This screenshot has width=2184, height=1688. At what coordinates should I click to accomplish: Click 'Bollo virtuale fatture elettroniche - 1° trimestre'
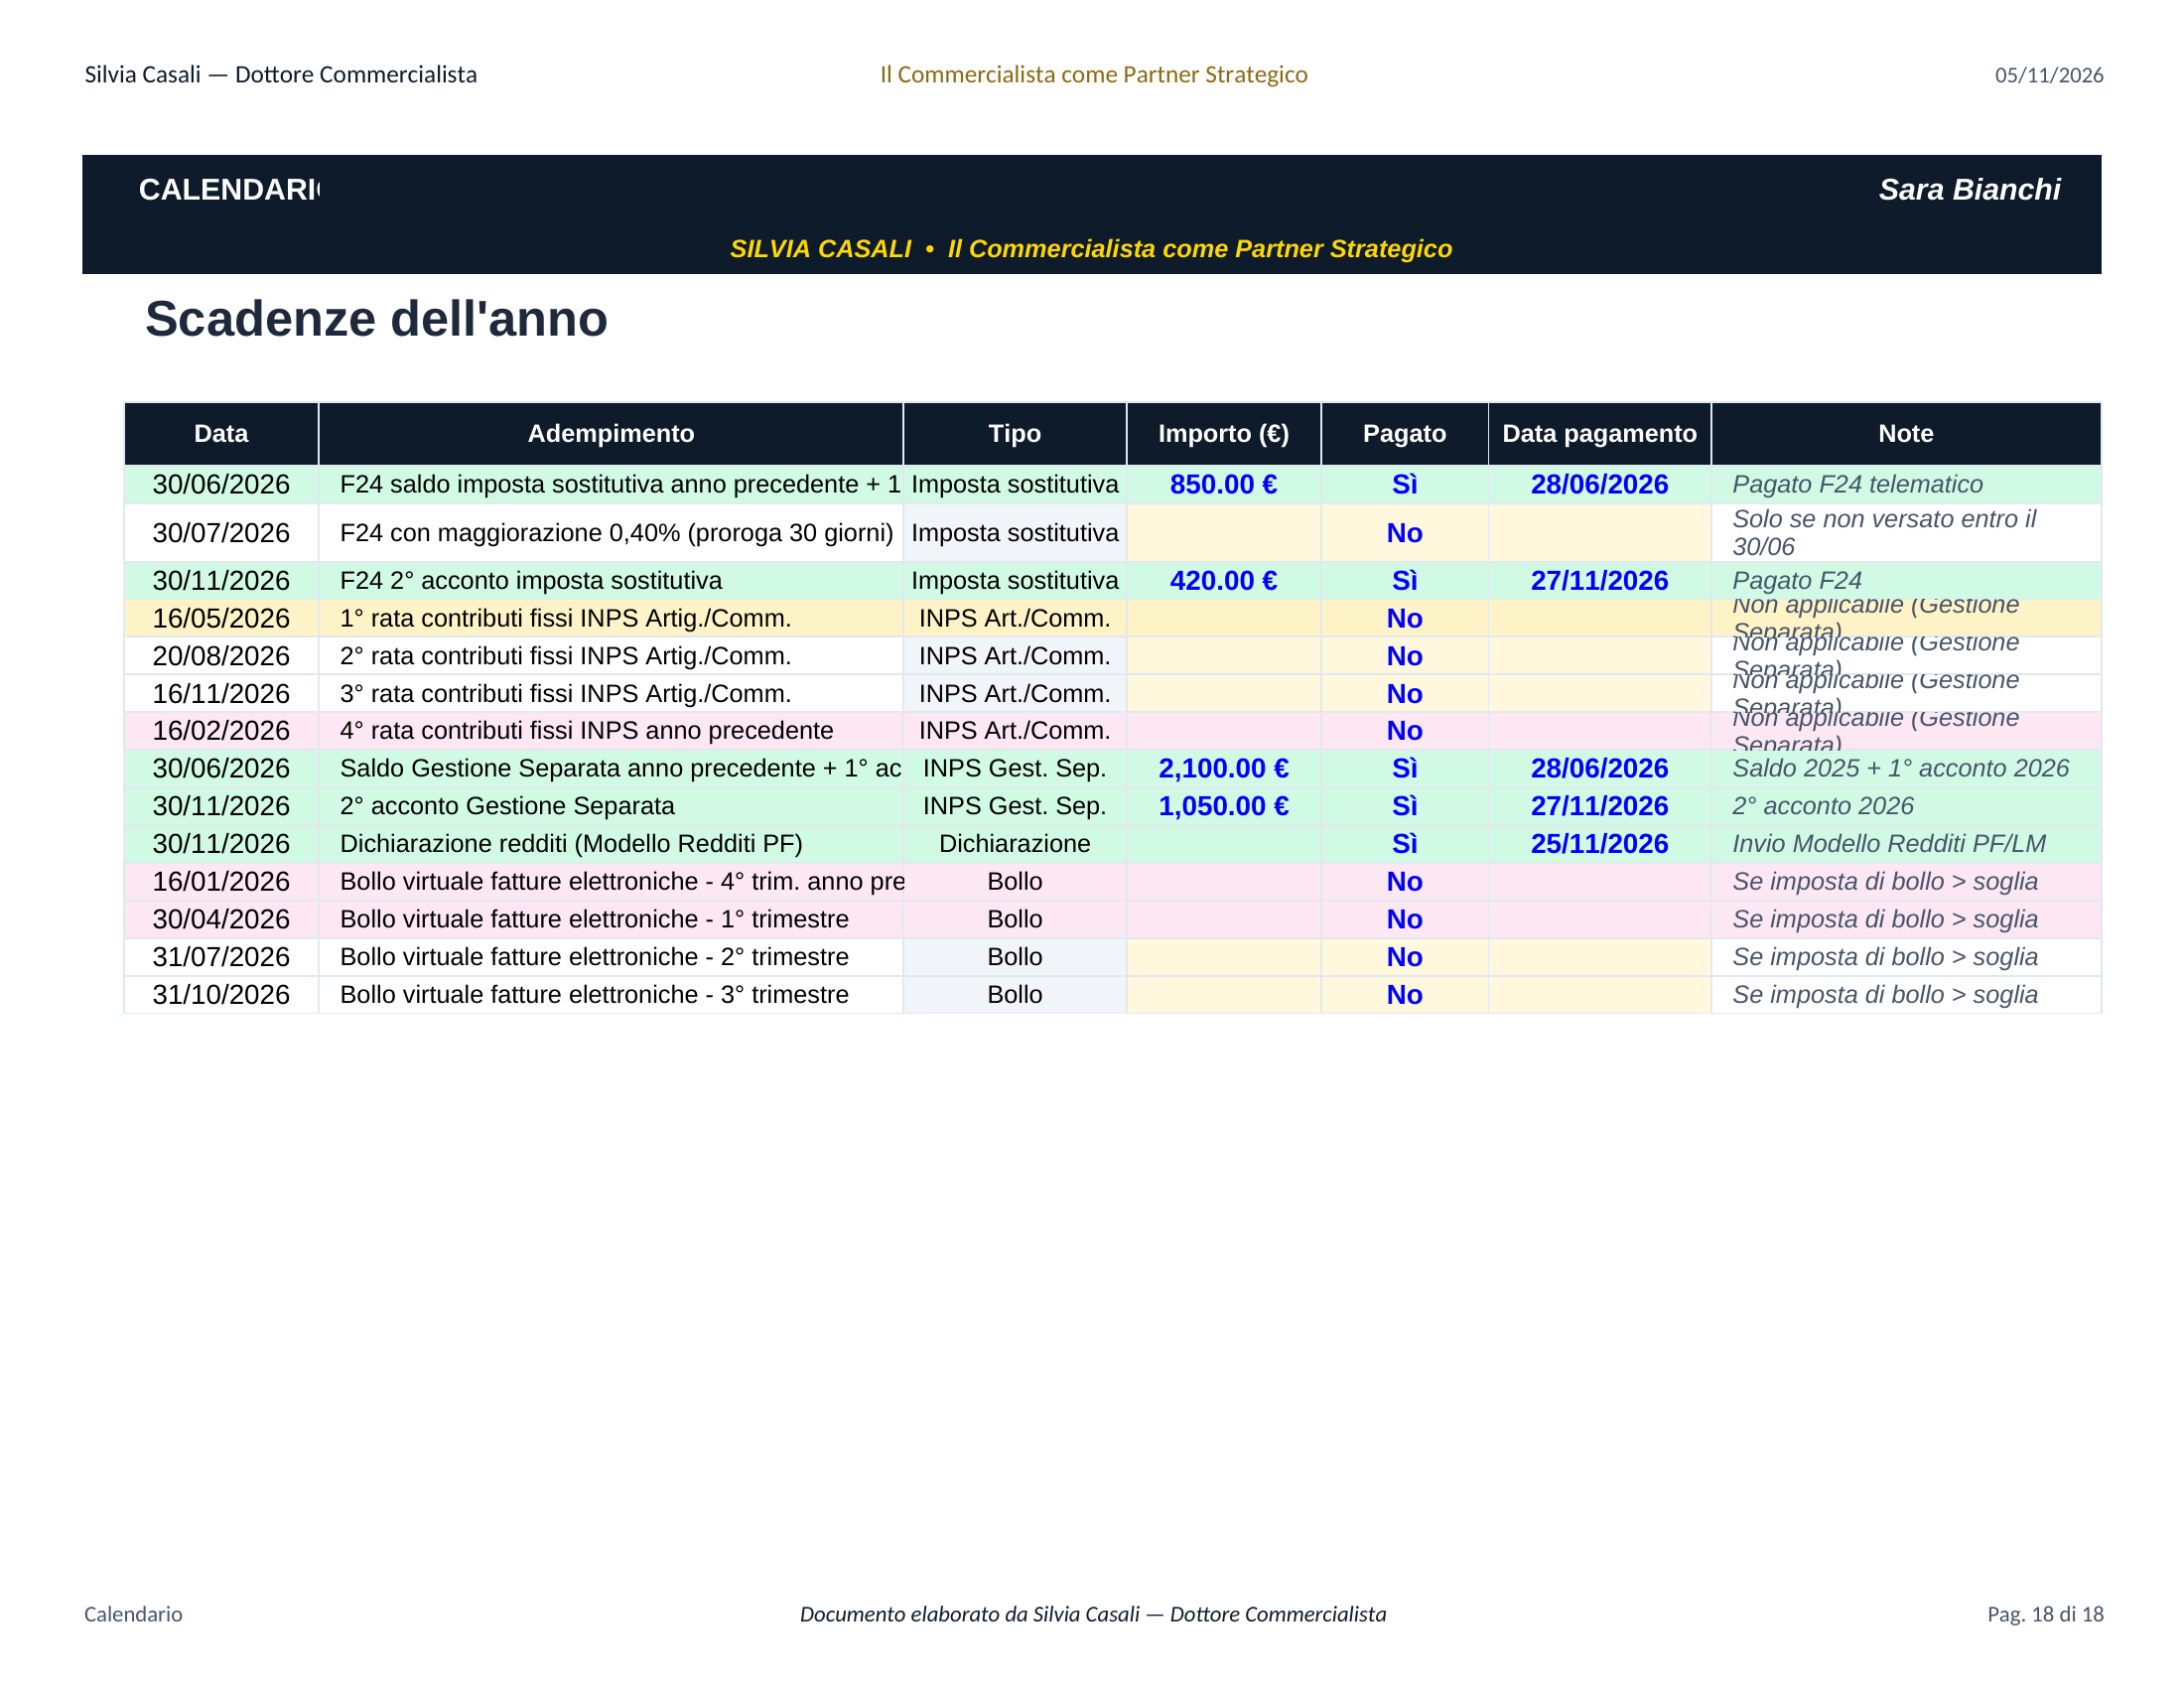(x=594, y=919)
